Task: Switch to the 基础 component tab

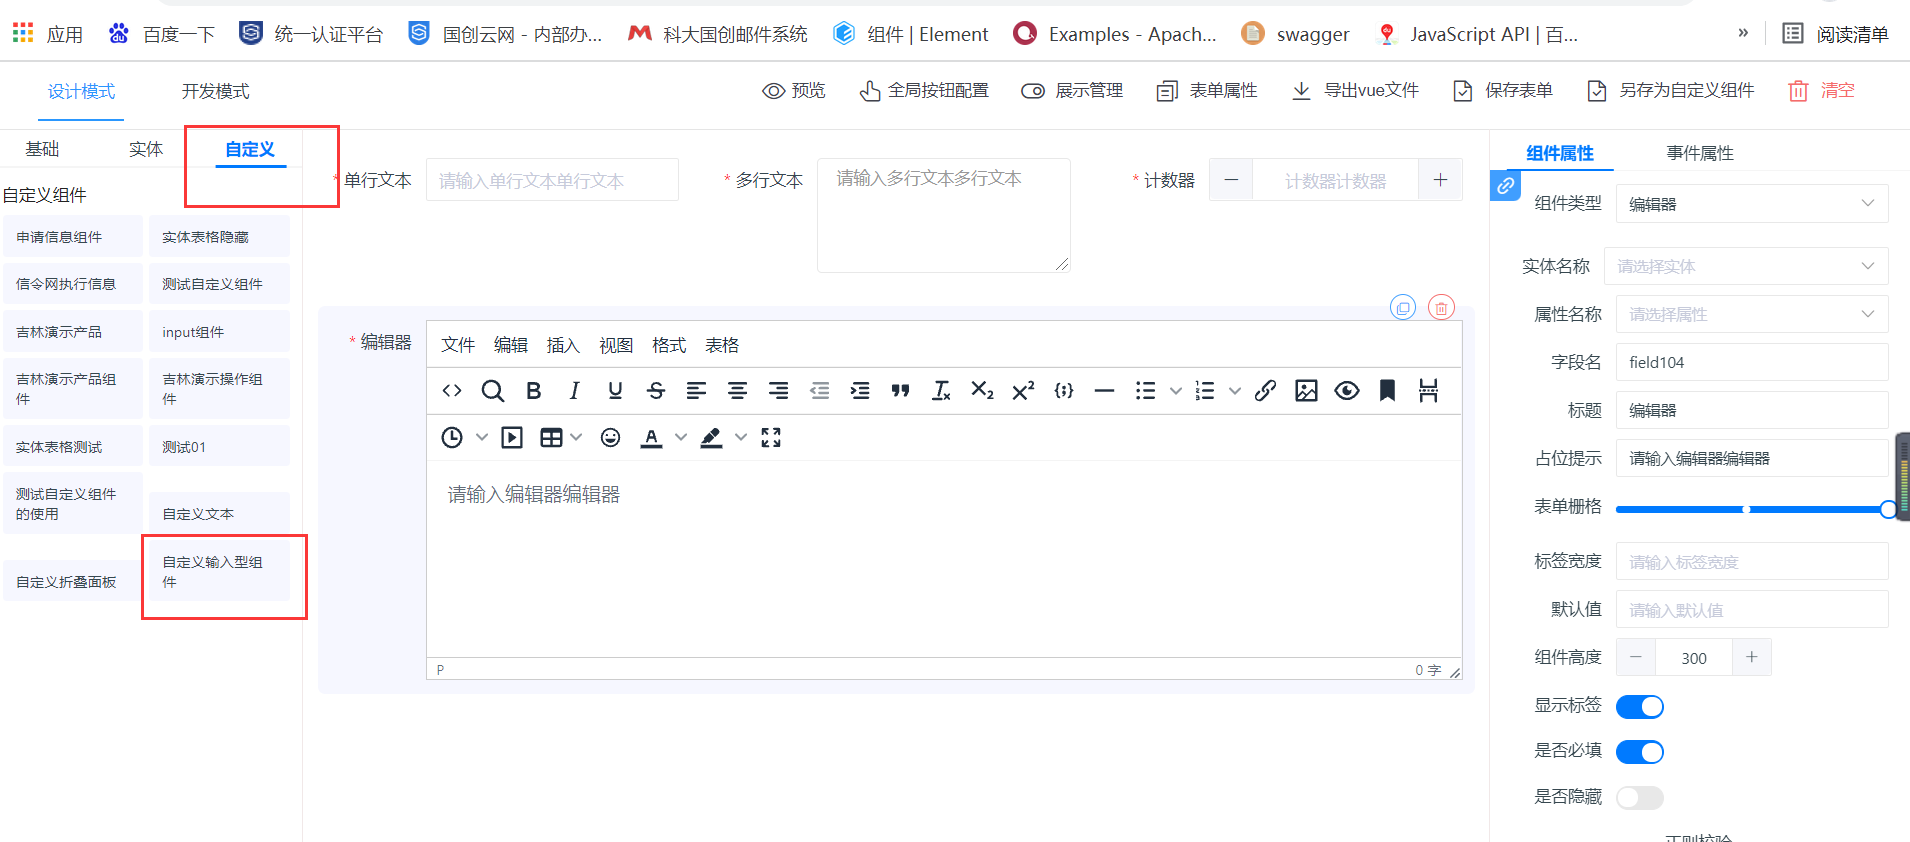Action: pos(42,149)
